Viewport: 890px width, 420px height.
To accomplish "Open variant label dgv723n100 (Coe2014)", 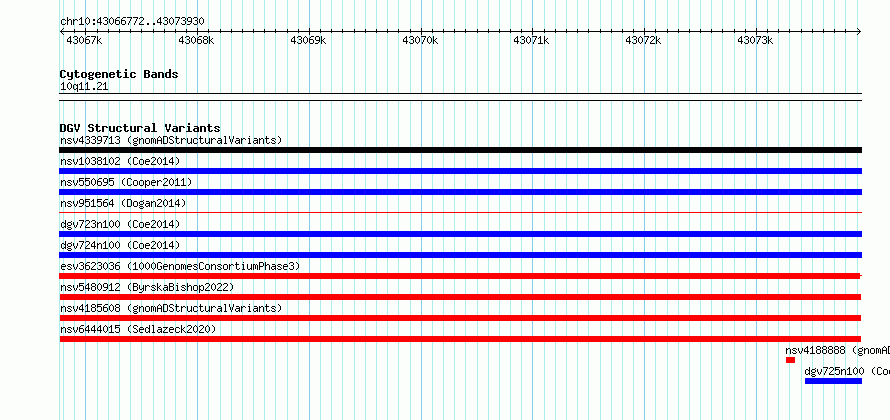I will click(x=120, y=224).
